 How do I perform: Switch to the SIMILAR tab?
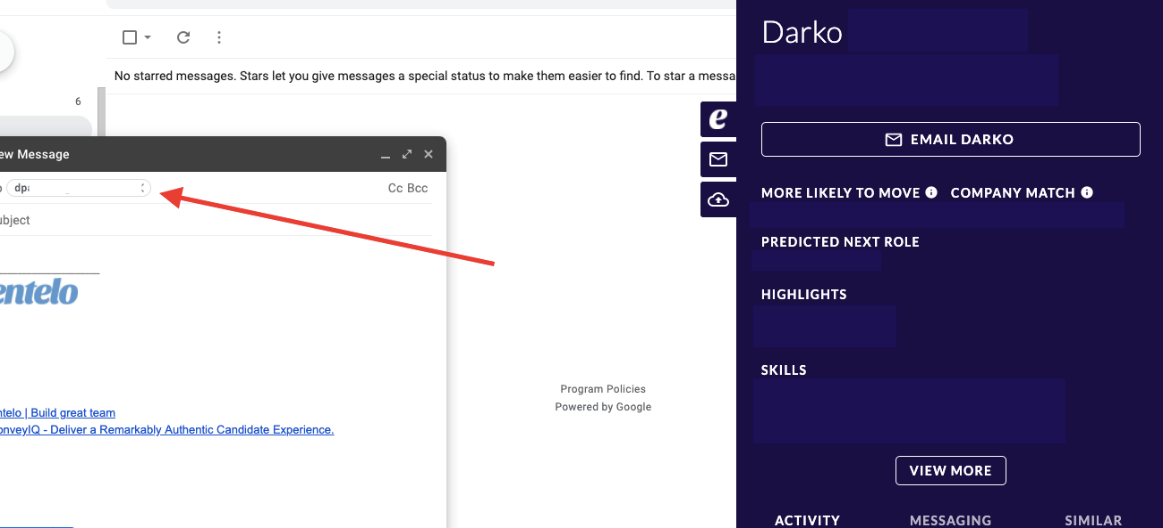(x=1093, y=521)
